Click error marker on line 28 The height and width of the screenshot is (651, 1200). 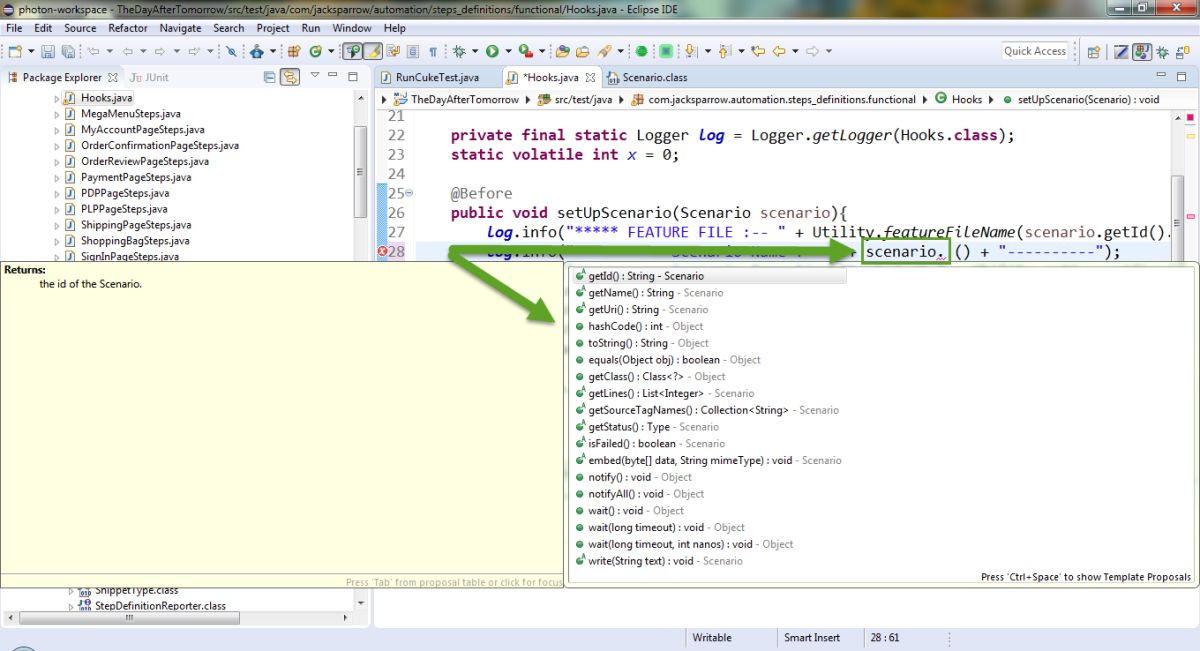382,252
